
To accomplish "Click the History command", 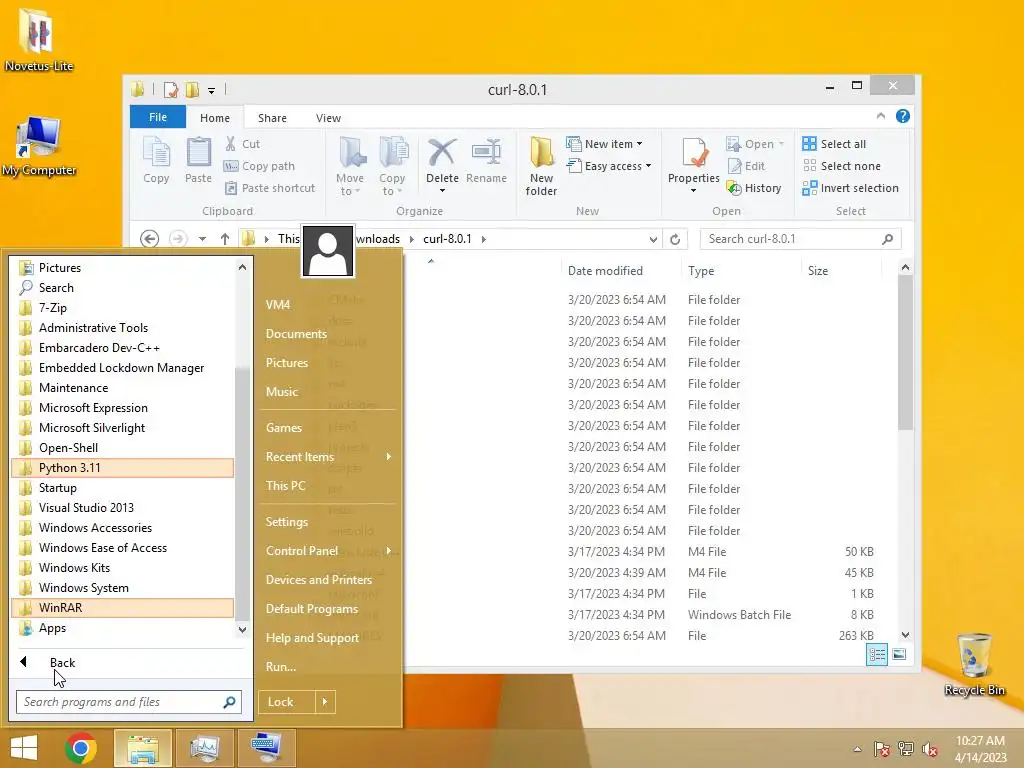I will [x=754, y=188].
